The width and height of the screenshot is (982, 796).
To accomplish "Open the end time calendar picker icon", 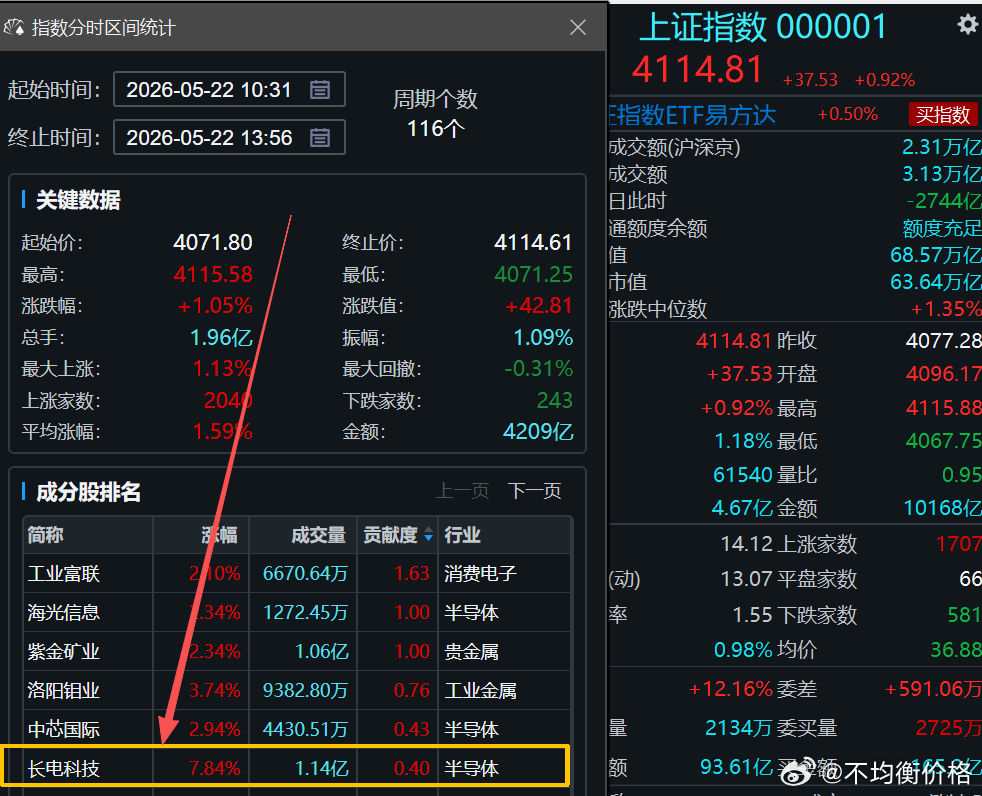I will coord(319,137).
